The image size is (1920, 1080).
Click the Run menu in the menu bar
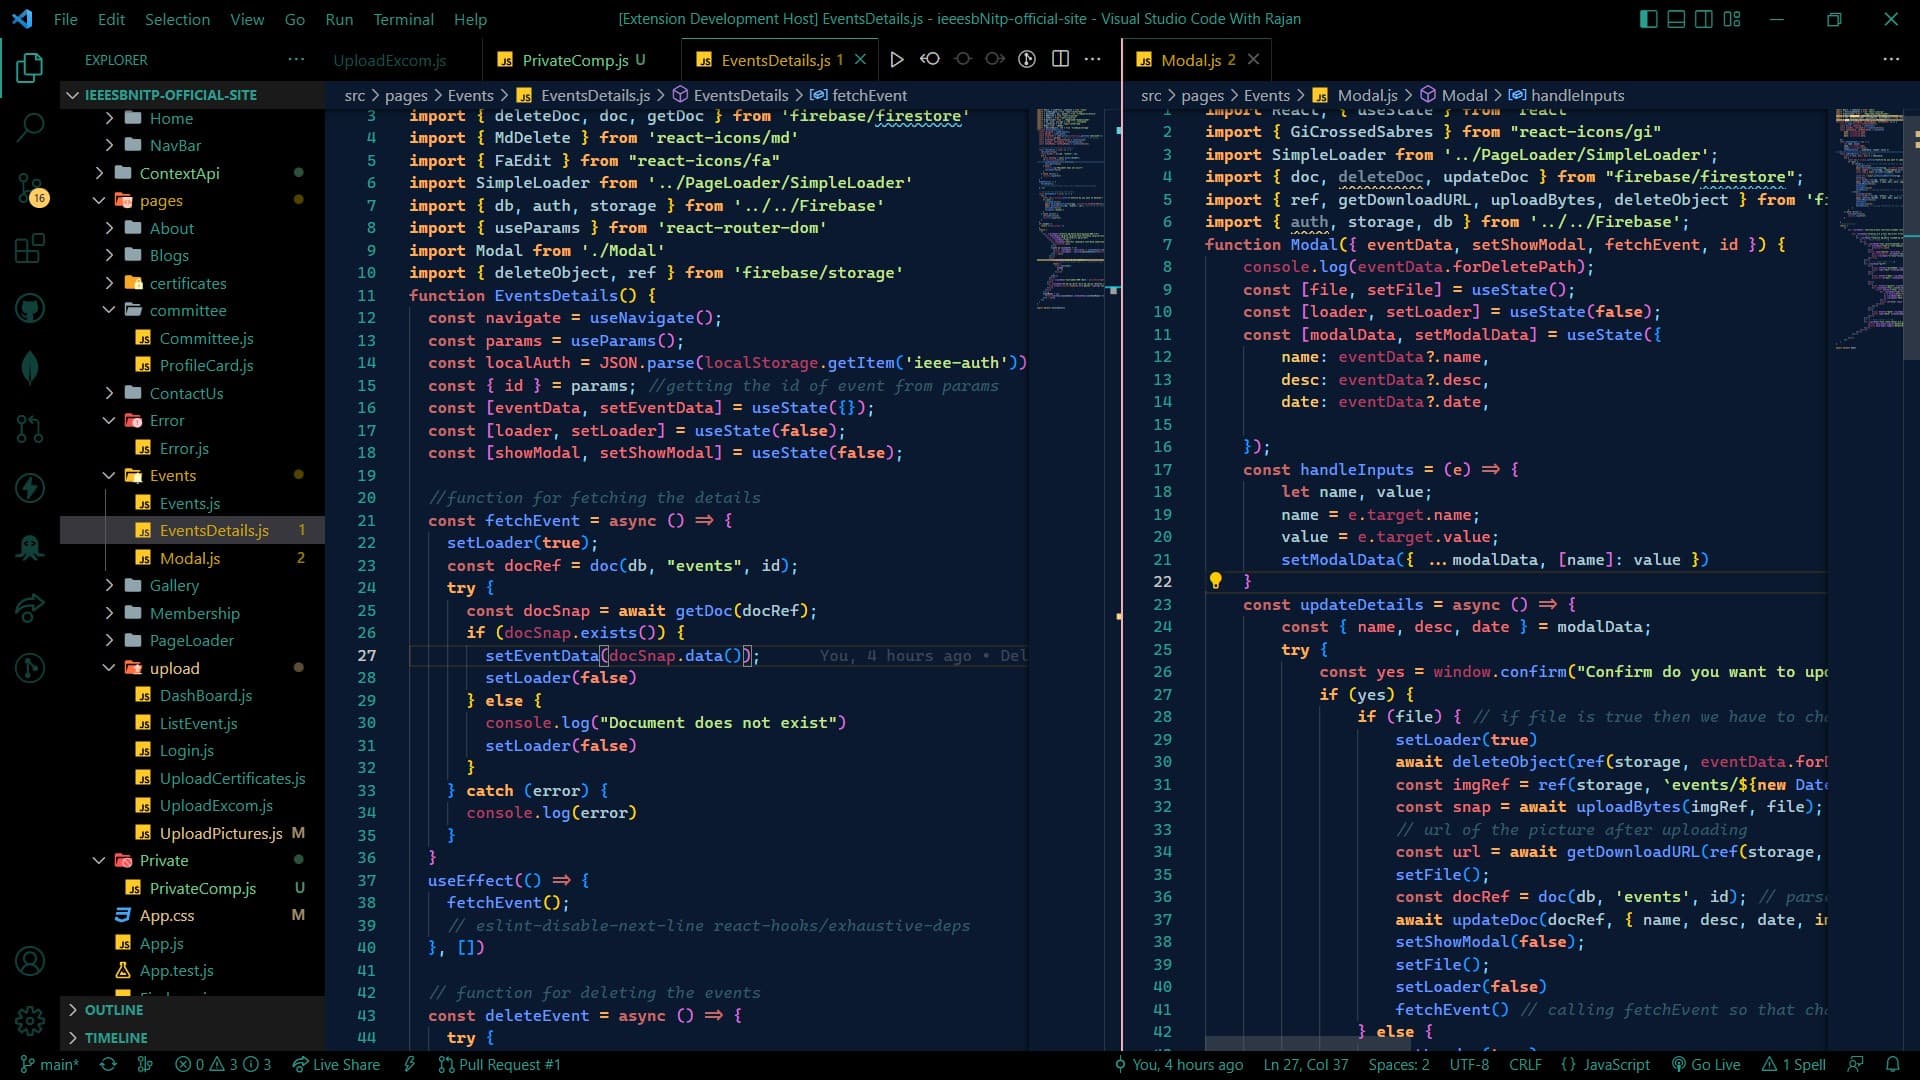click(x=338, y=18)
